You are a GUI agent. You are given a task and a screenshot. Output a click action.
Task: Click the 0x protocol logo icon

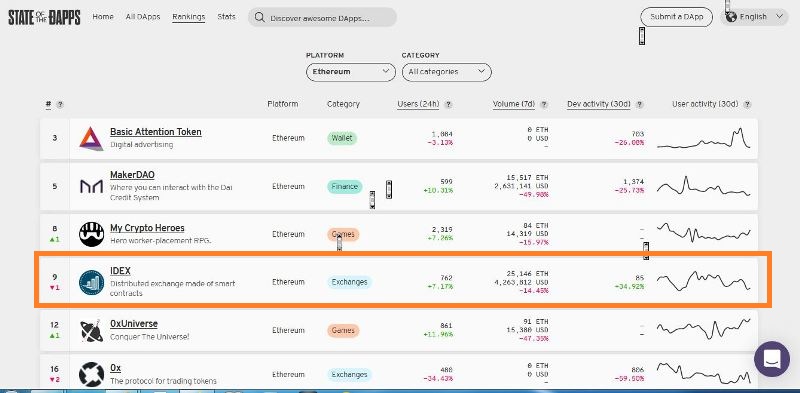(x=91, y=375)
